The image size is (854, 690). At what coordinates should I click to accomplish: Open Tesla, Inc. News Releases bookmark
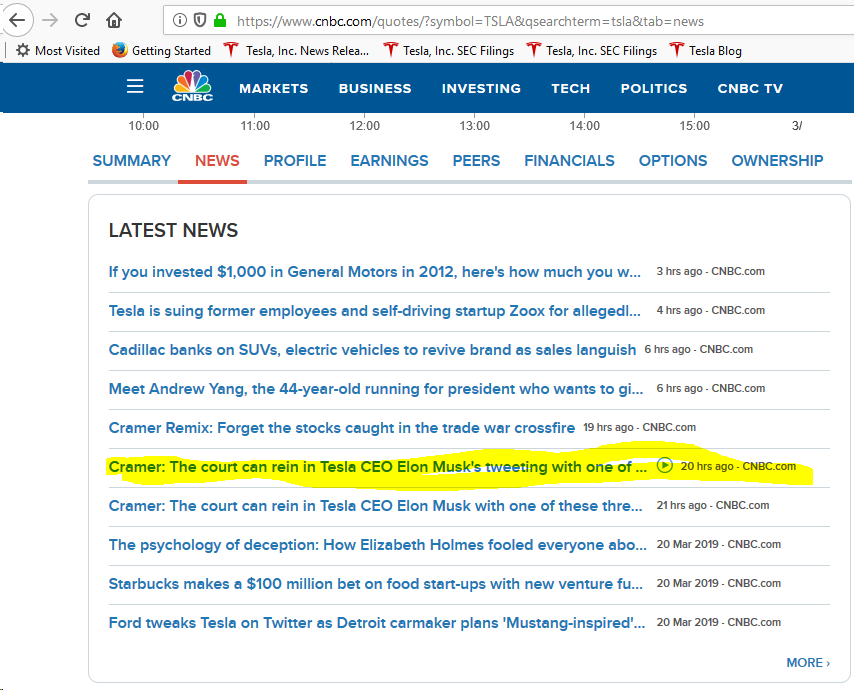click(x=297, y=51)
